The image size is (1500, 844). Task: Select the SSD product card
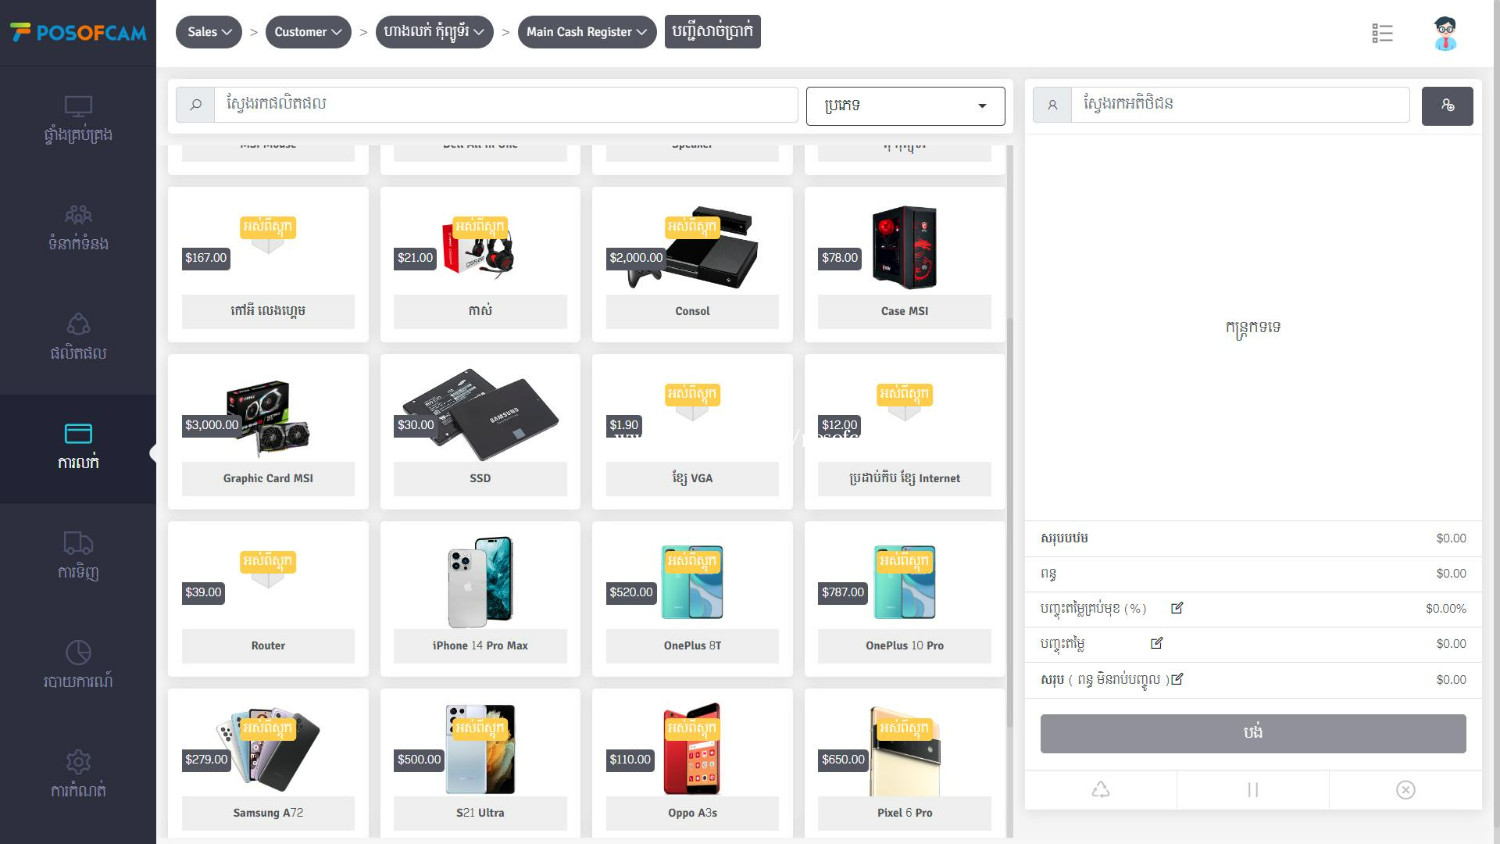(480, 432)
